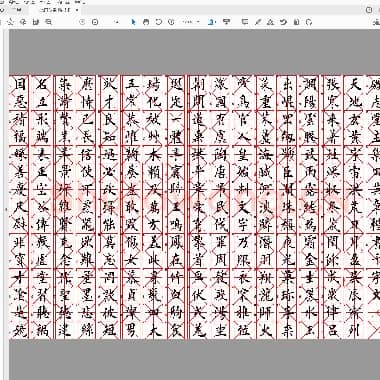Image resolution: width=380 pixels, height=380 pixels.
Task: Click the cloud upload icon in the toolbar
Action: [23, 22]
